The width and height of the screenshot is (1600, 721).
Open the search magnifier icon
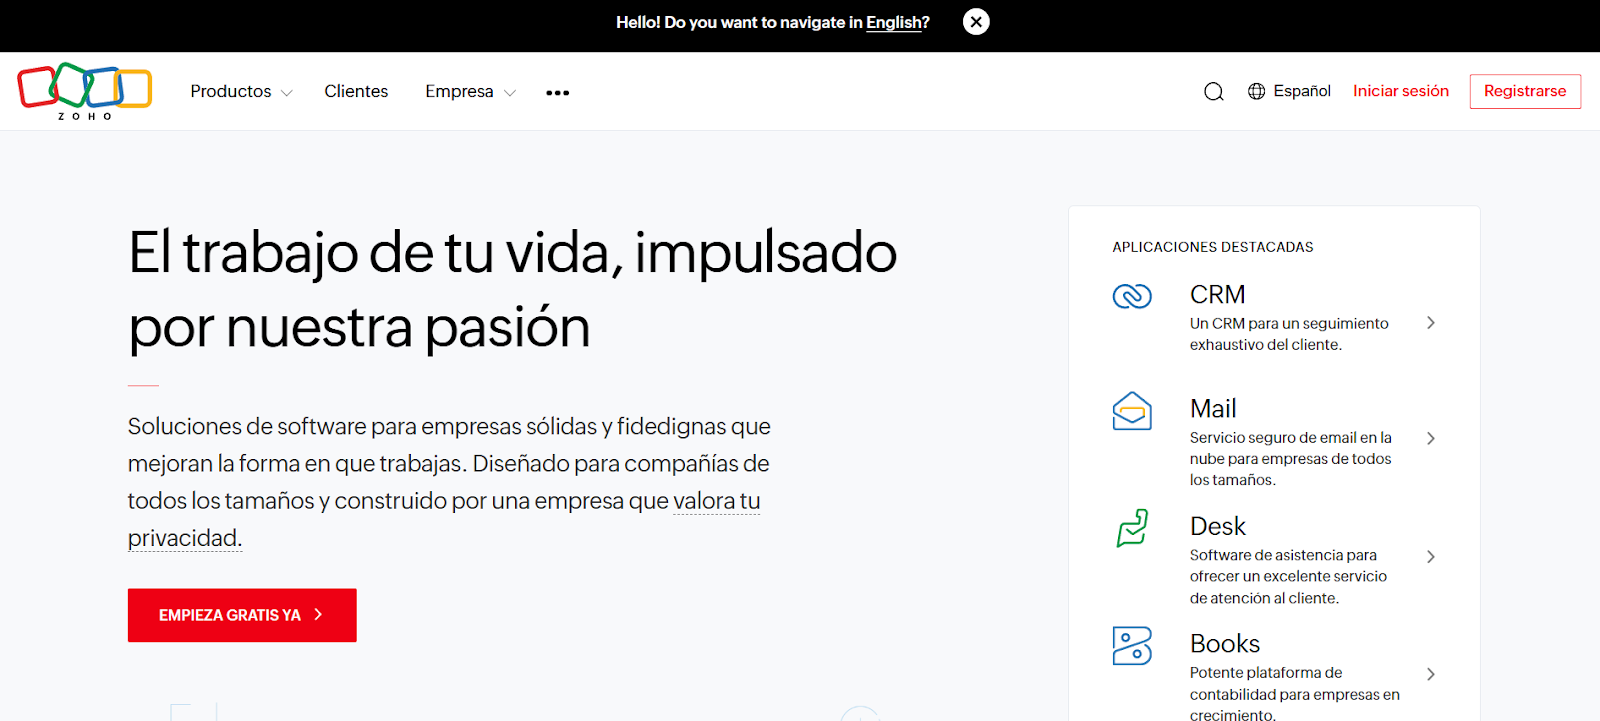[1214, 92]
